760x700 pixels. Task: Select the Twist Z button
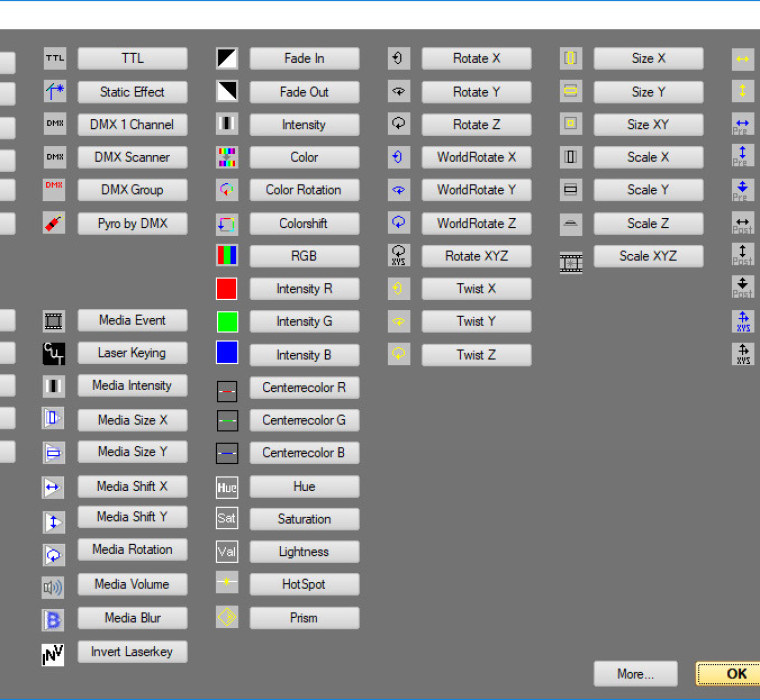pos(476,355)
